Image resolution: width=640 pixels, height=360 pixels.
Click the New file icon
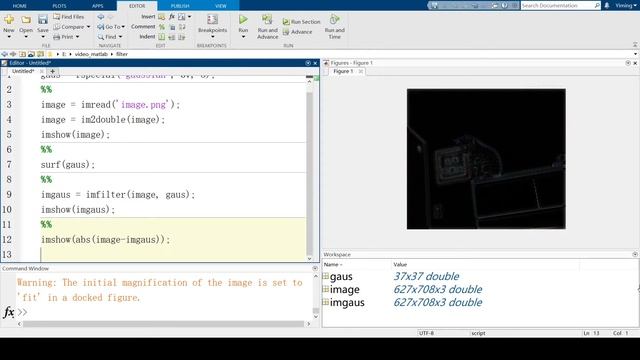pyautogui.click(x=9, y=20)
